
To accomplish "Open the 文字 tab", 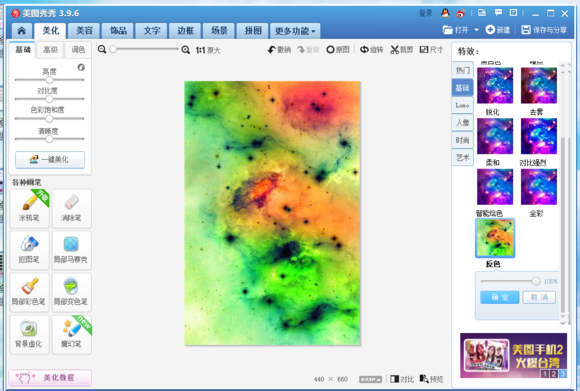I will (x=152, y=31).
